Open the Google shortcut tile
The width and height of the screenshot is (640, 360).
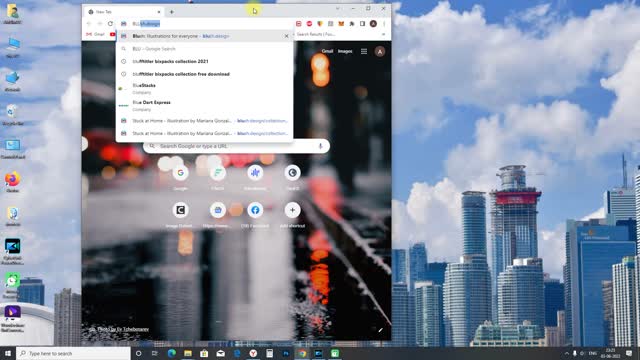[180, 173]
